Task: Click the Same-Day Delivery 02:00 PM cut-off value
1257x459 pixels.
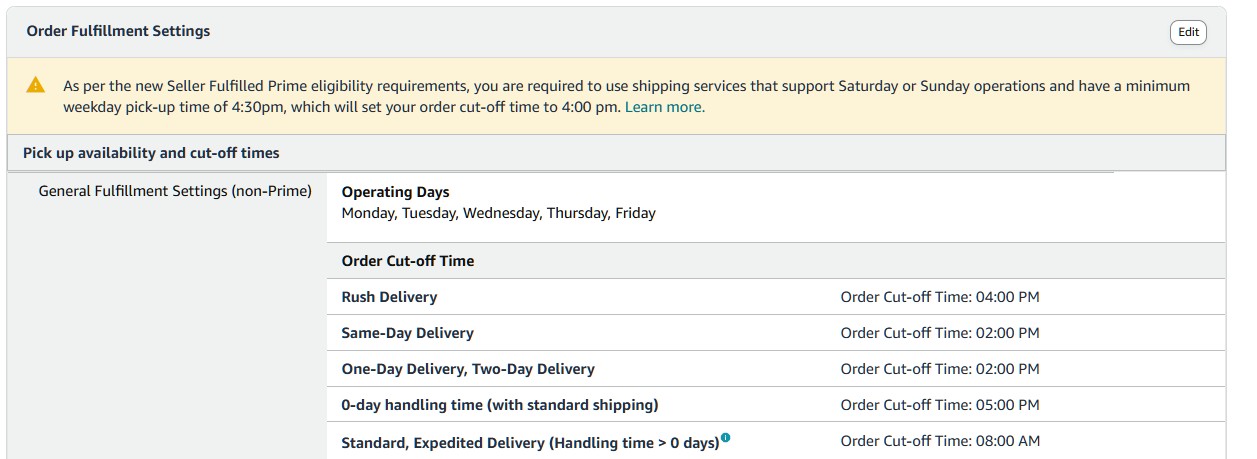Action: click(x=940, y=333)
